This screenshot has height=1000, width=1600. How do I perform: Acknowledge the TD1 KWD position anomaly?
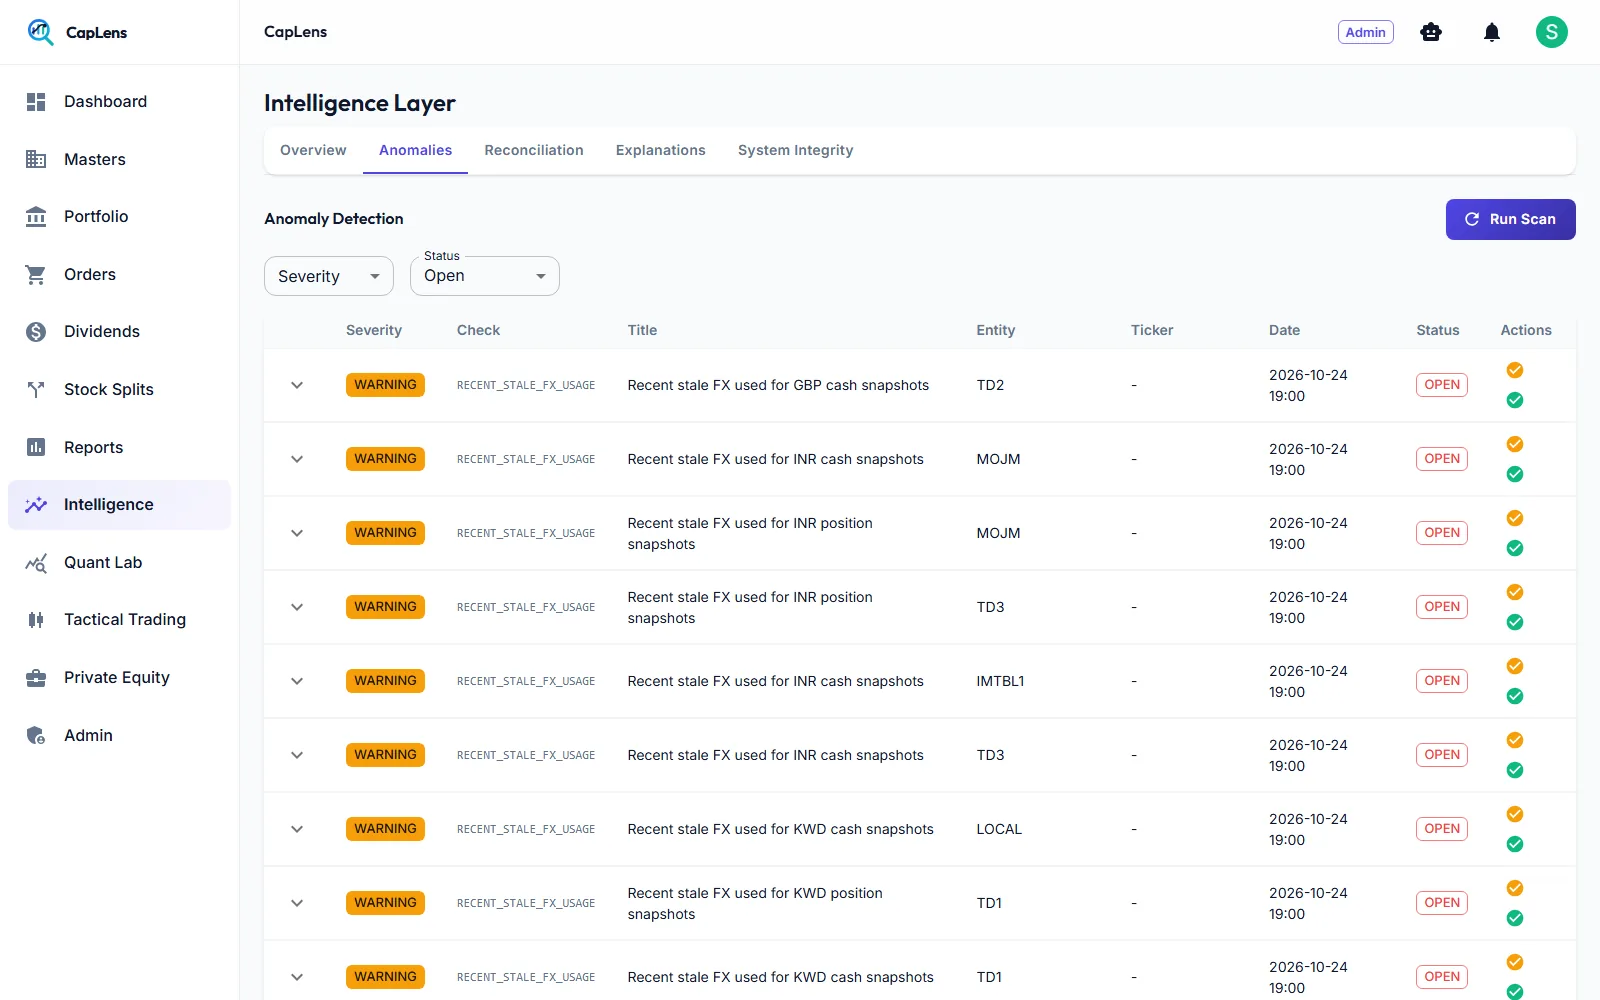[x=1515, y=888]
